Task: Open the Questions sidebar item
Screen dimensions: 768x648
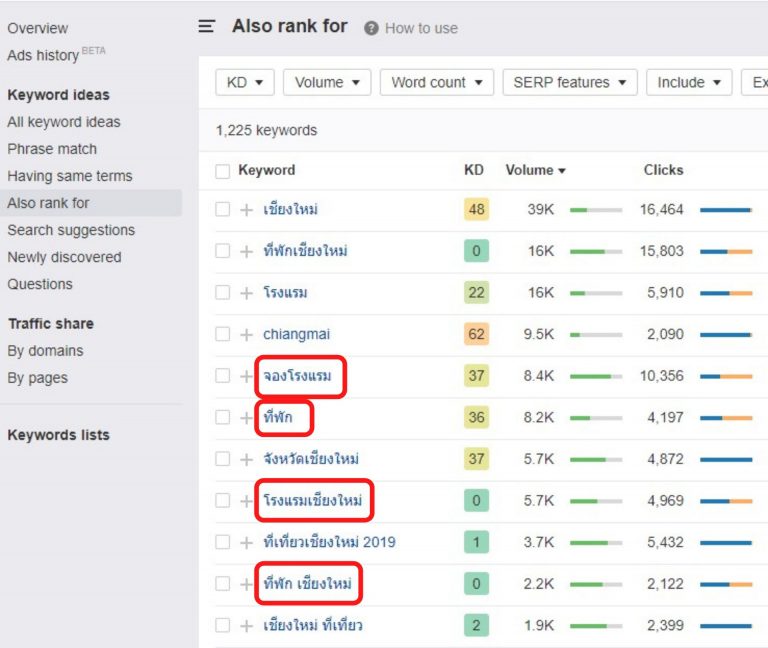Action: click(40, 284)
